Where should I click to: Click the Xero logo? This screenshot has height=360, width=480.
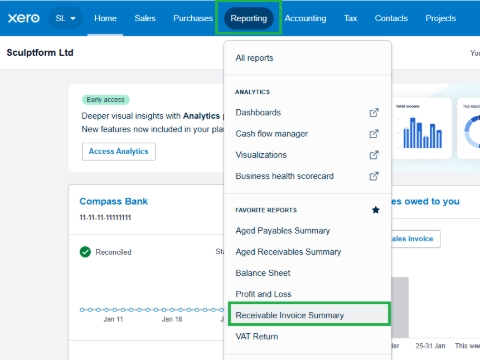point(24,18)
